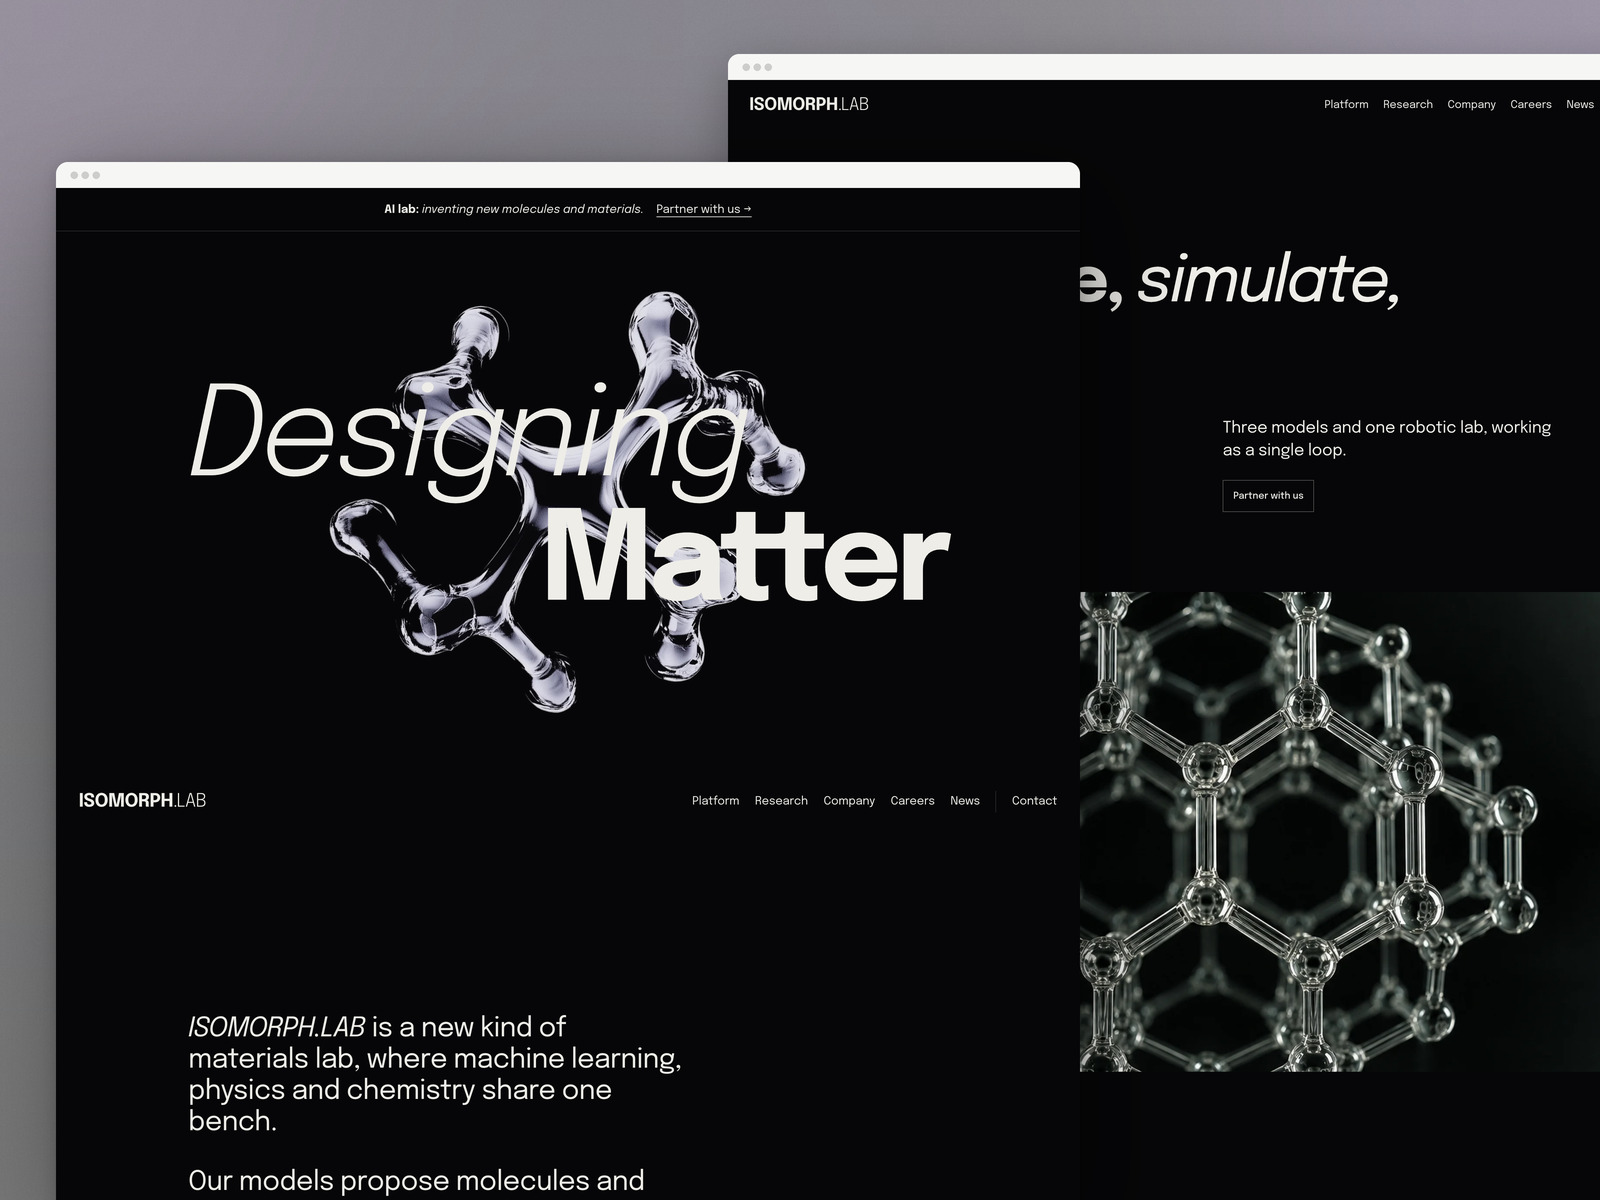Click the 'AI lab:' banner text
Viewport: 1600px width, 1200px height.
click(401, 209)
